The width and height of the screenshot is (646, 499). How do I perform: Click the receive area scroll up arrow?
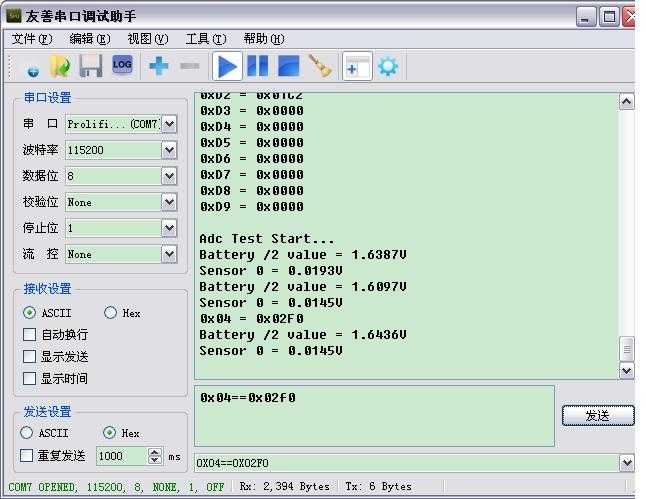pos(627,101)
